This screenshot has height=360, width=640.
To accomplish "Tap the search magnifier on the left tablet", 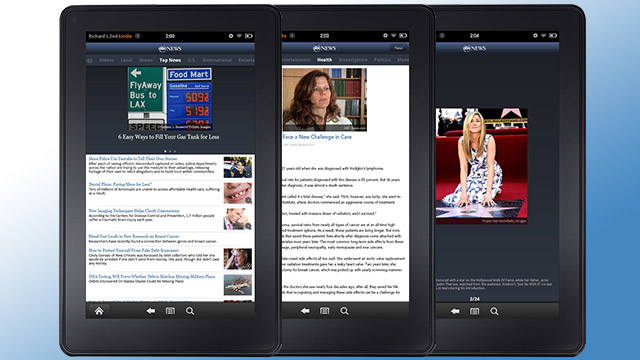I will point(190,311).
